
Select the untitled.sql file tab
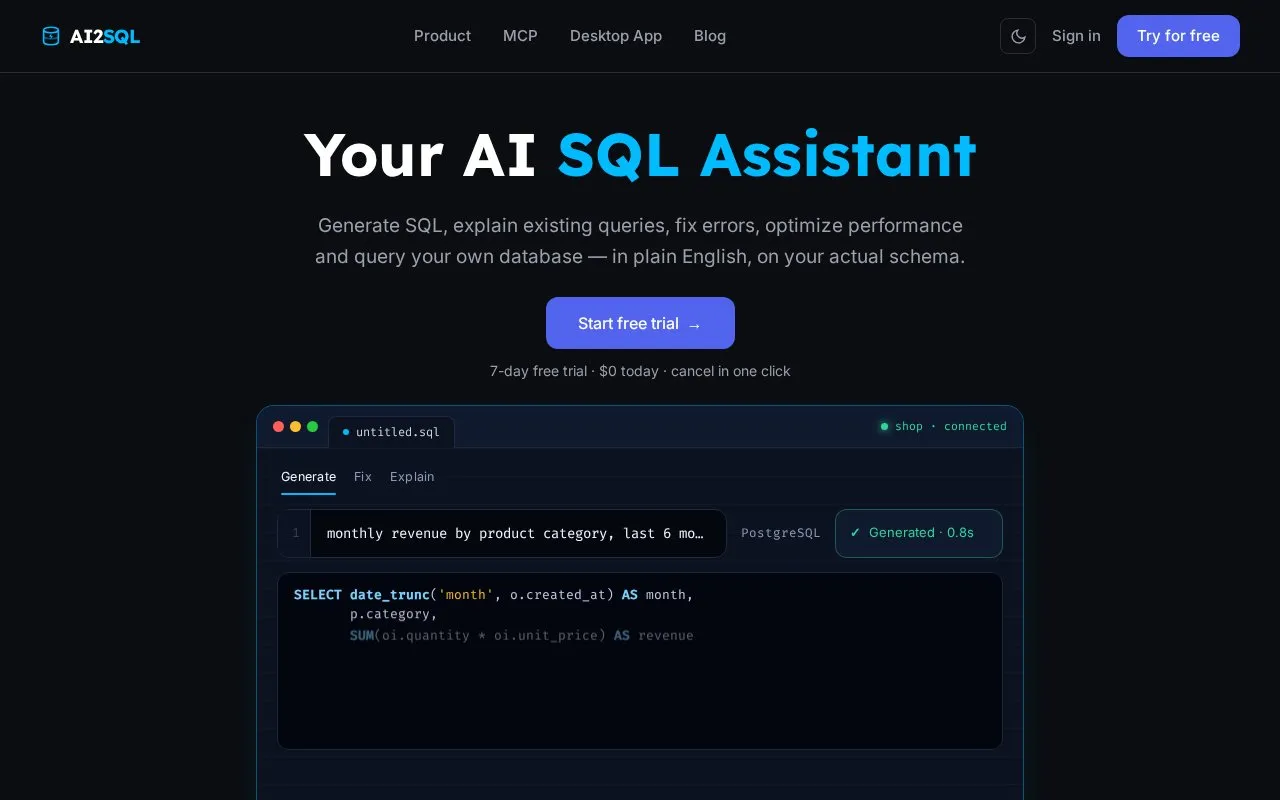[x=391, y=432]
